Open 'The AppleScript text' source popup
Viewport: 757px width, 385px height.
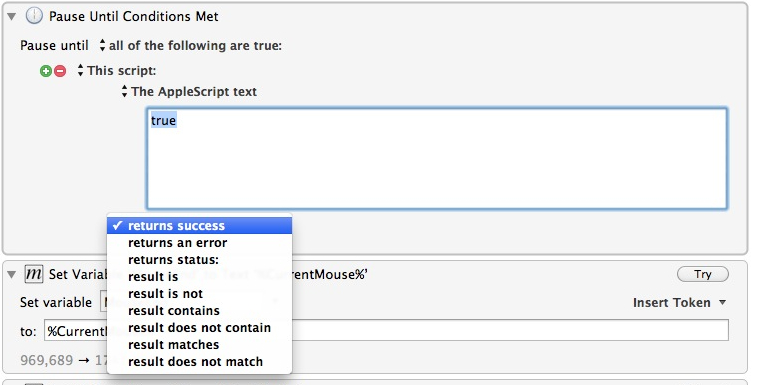coord(189,91)
